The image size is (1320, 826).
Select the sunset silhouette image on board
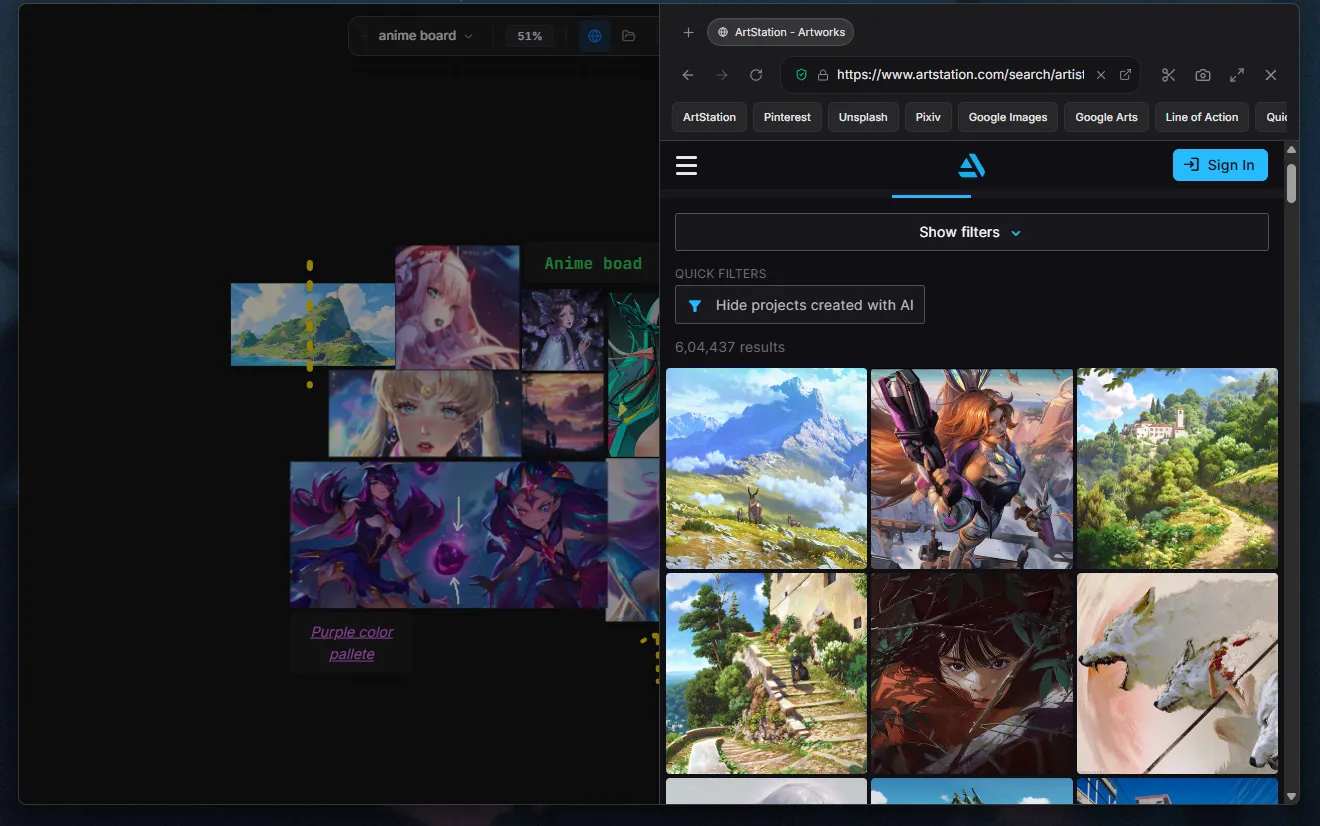(563, 415)
